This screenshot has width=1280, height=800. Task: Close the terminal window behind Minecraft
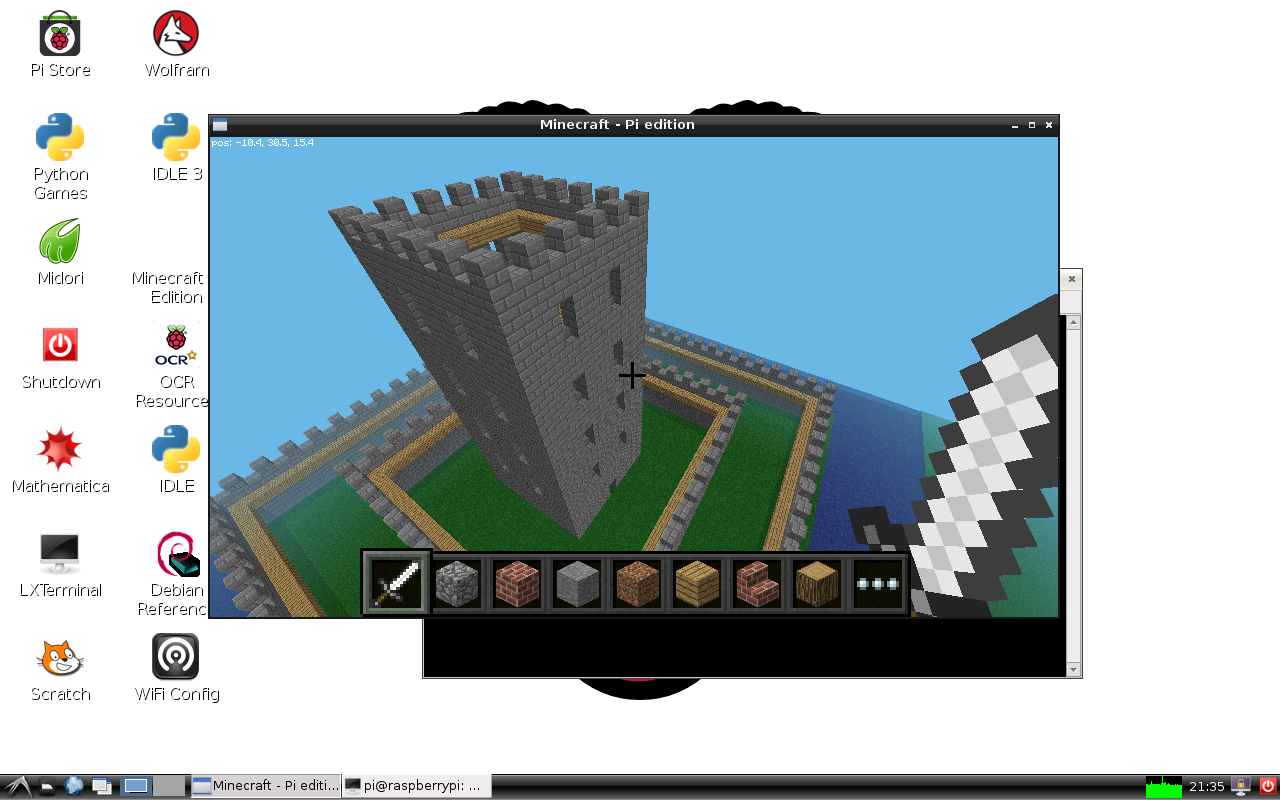1072,279
